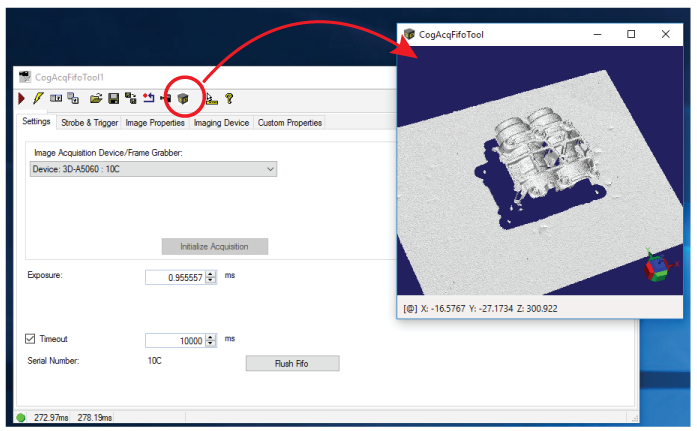Click the yellow question mark help icon

tap(229, 98)
